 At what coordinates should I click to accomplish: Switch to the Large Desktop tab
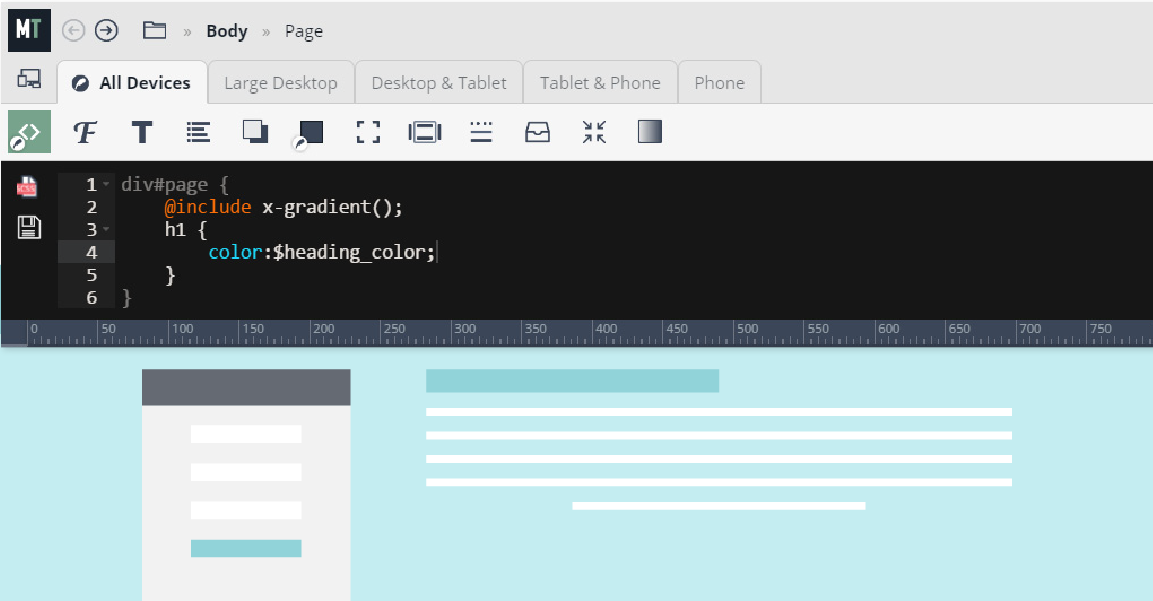click(x=281, y=82)
